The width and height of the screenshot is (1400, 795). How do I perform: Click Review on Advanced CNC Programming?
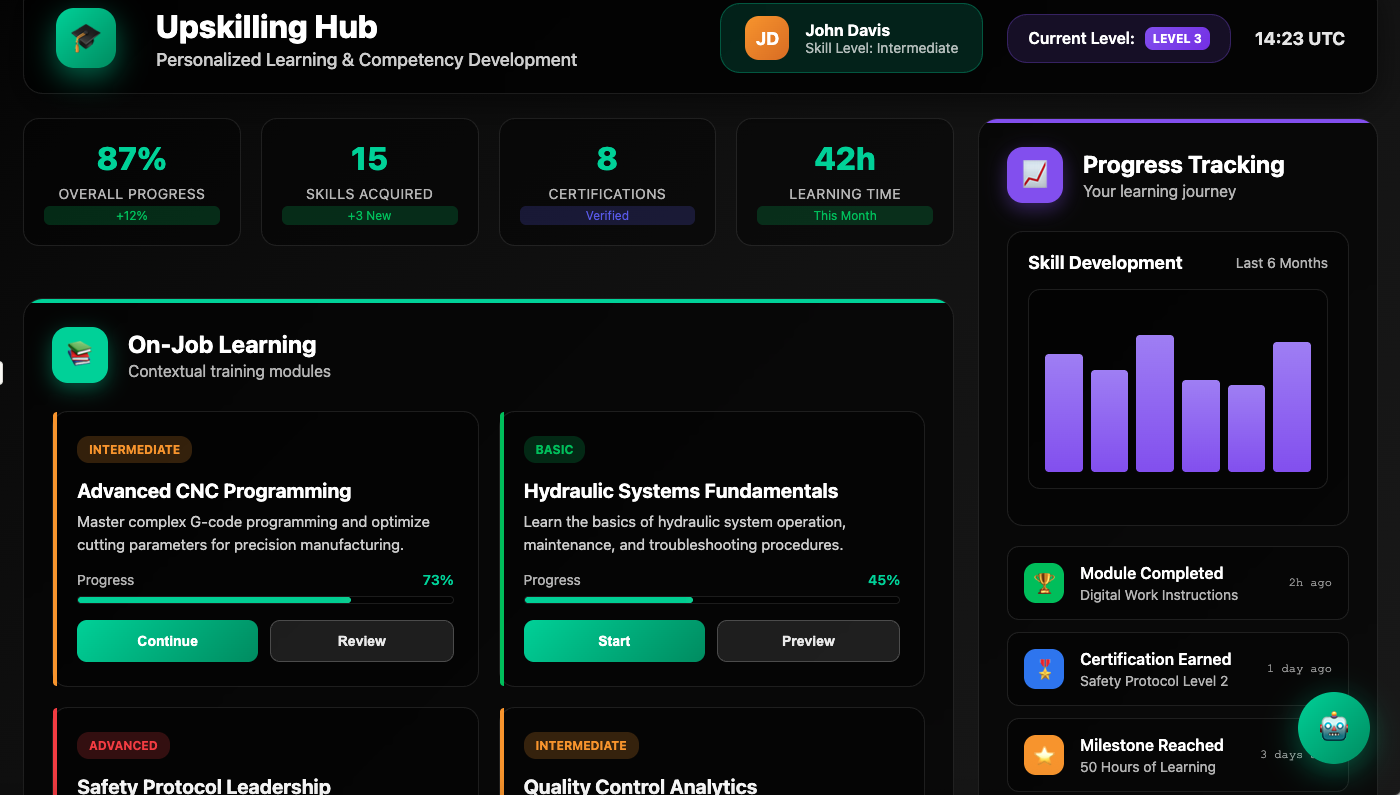coord(361,641)
